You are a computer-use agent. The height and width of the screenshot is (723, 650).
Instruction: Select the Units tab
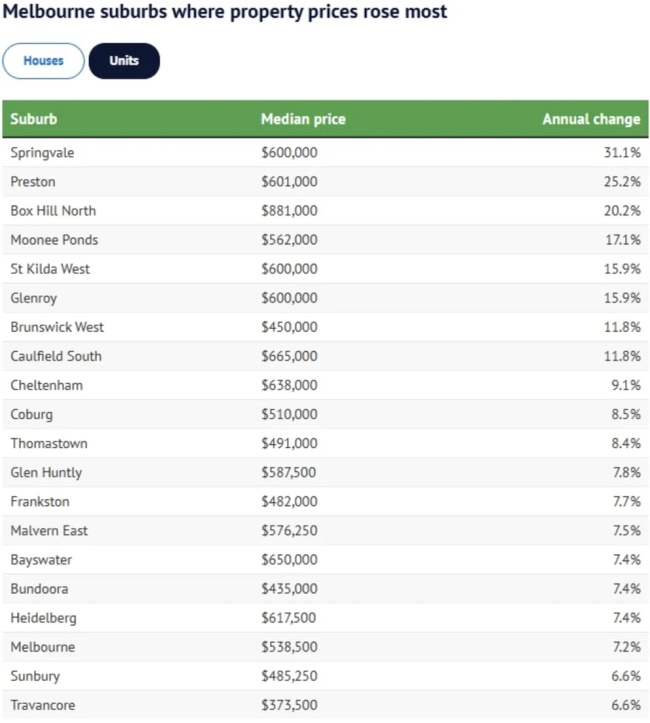point(124,61)
